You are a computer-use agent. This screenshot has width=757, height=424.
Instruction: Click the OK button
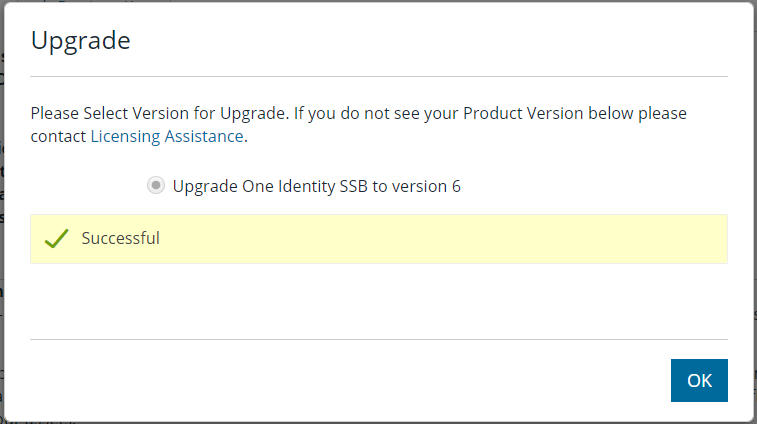coord(699,380)
